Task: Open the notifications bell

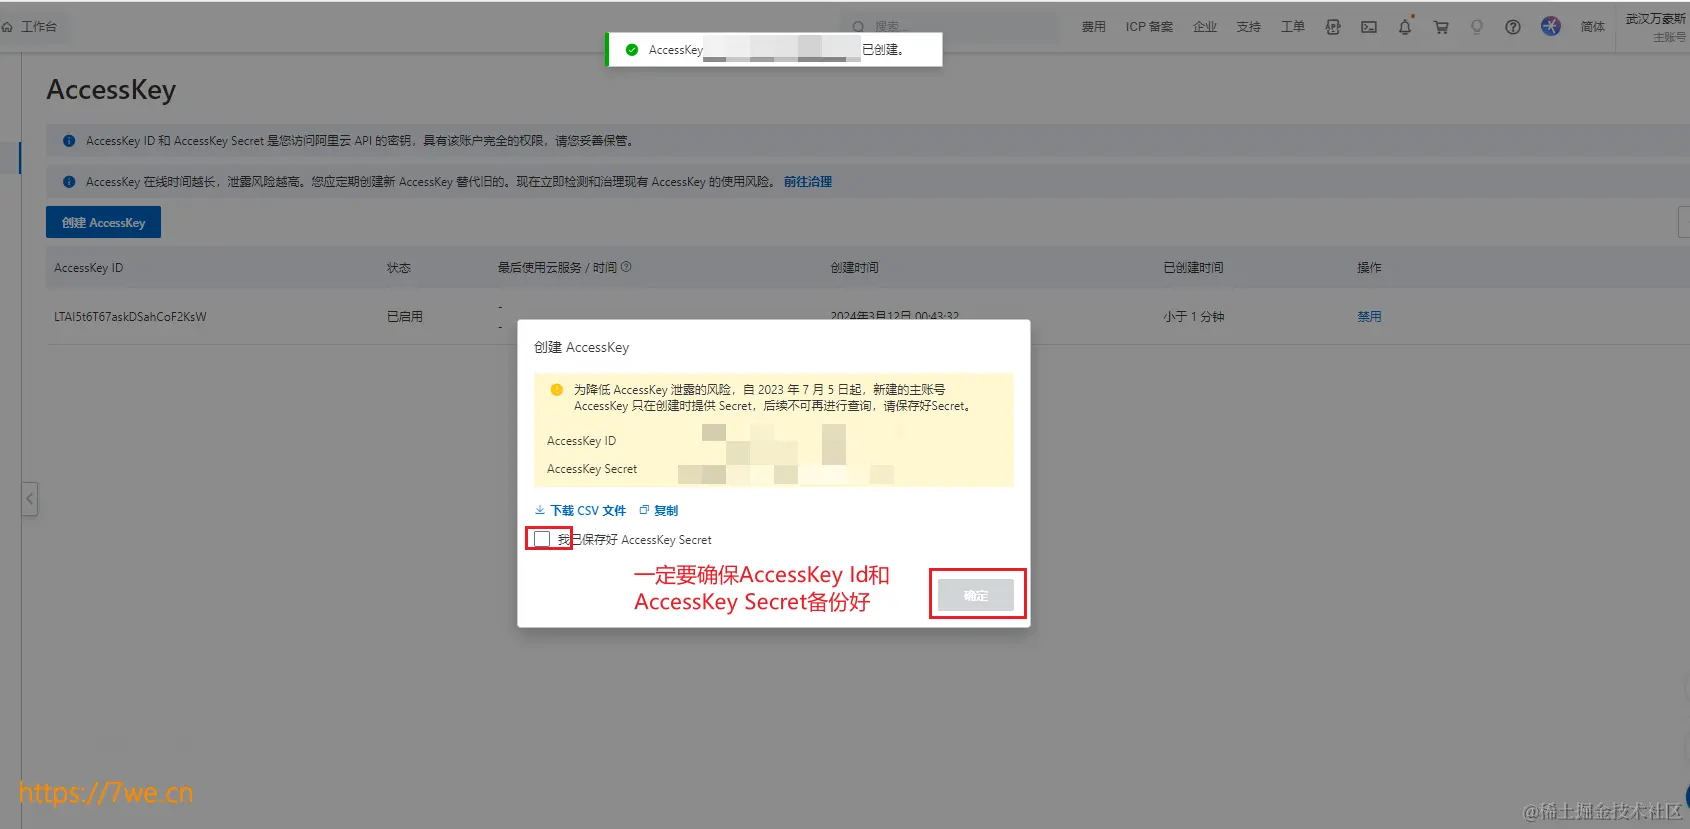Action: [x=1405, y=27]
